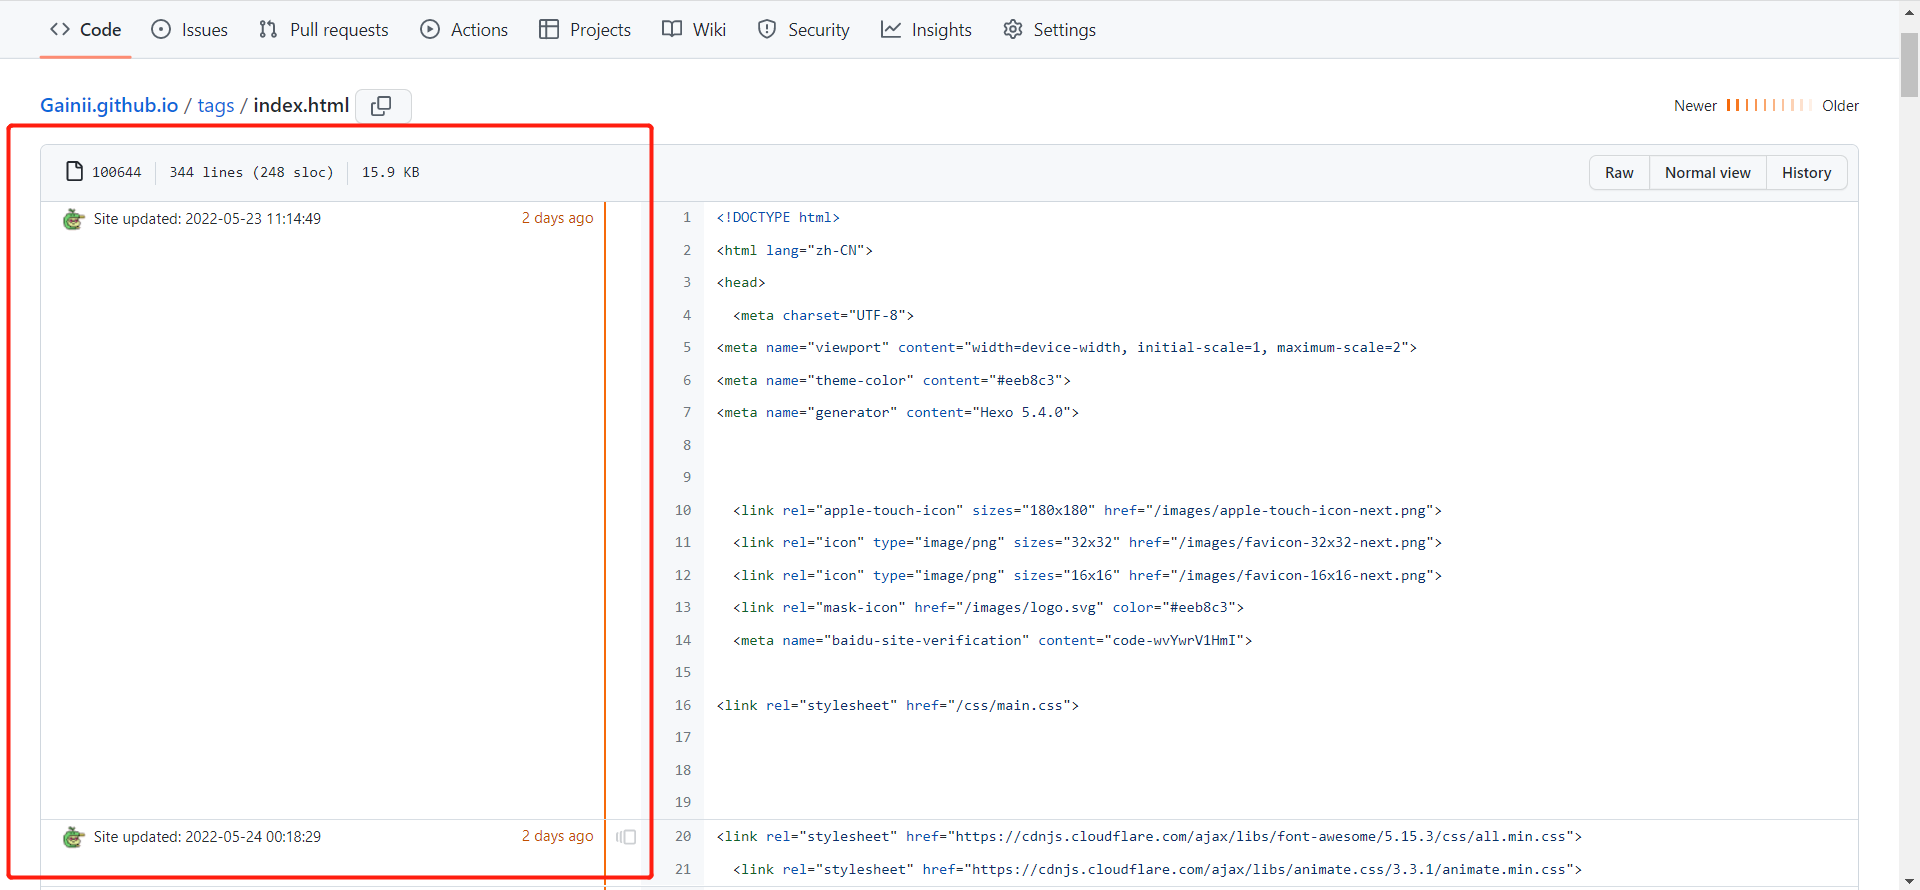The width and height of the screenshot is (1920, 890).
Task: Click the file icon beside 100644
Action: [74, 172]
